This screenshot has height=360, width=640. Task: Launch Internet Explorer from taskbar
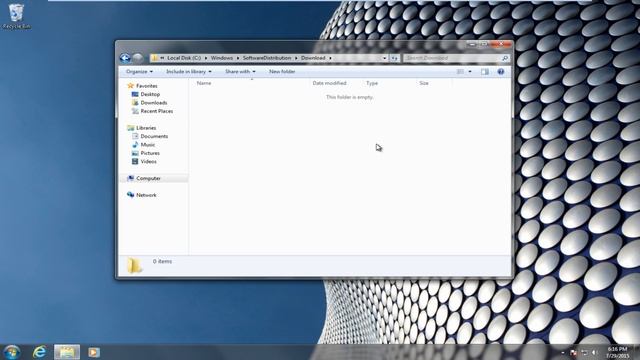40,352
